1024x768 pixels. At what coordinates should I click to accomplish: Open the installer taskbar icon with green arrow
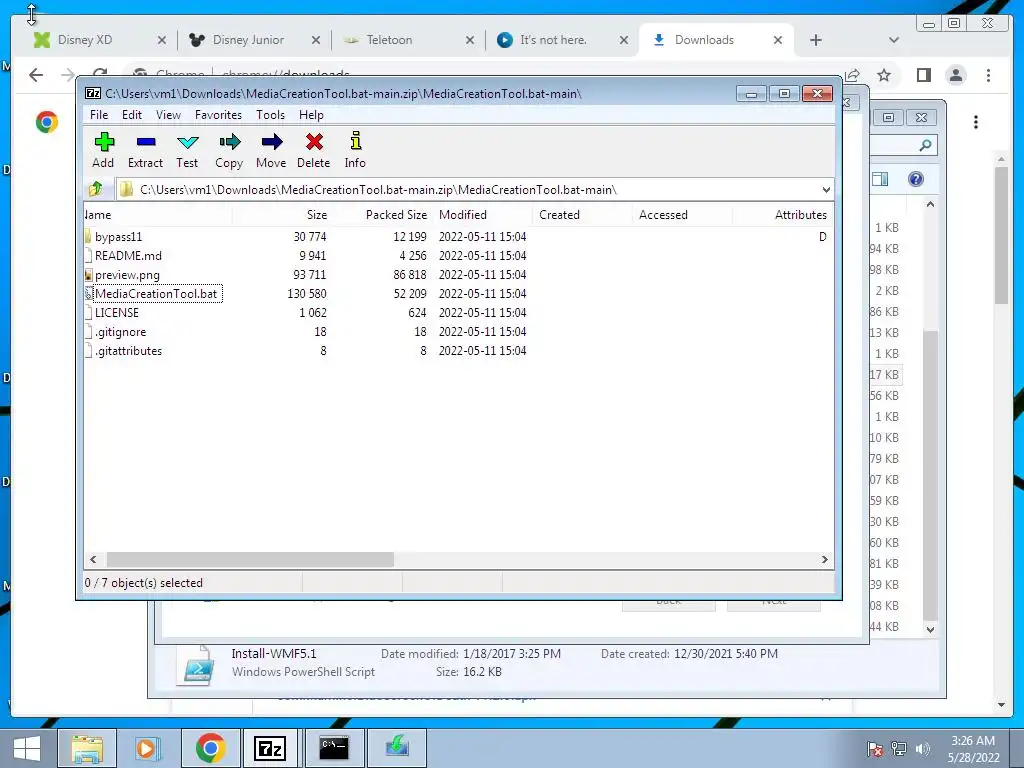(396, 748)
